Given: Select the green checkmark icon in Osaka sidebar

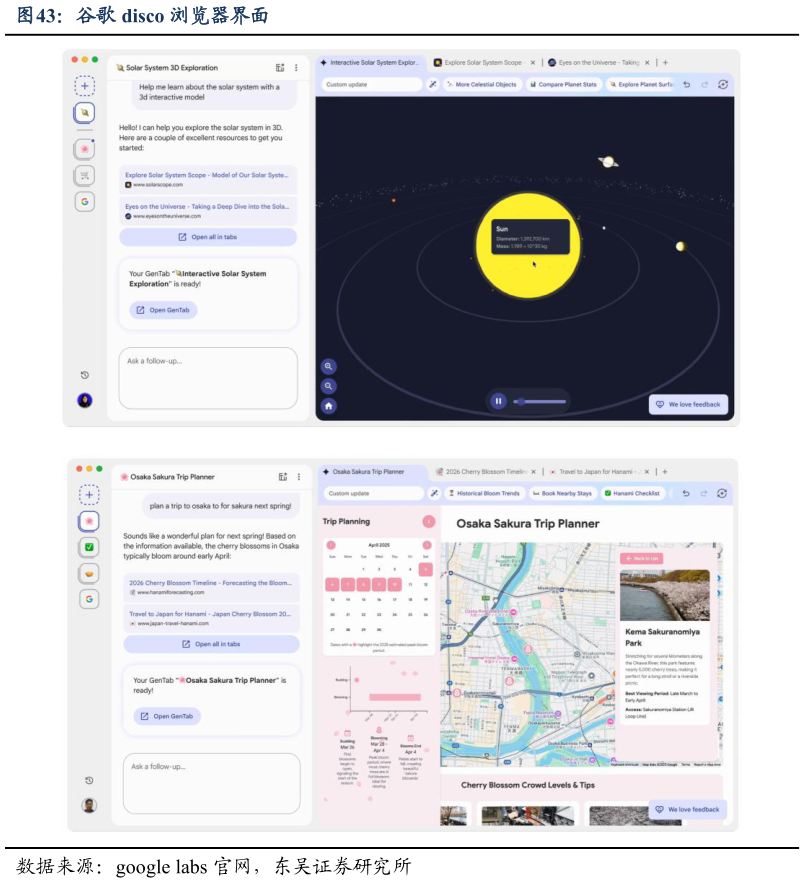Looking at the screenshot, I should pyautogui.click(x=89, y=547).
